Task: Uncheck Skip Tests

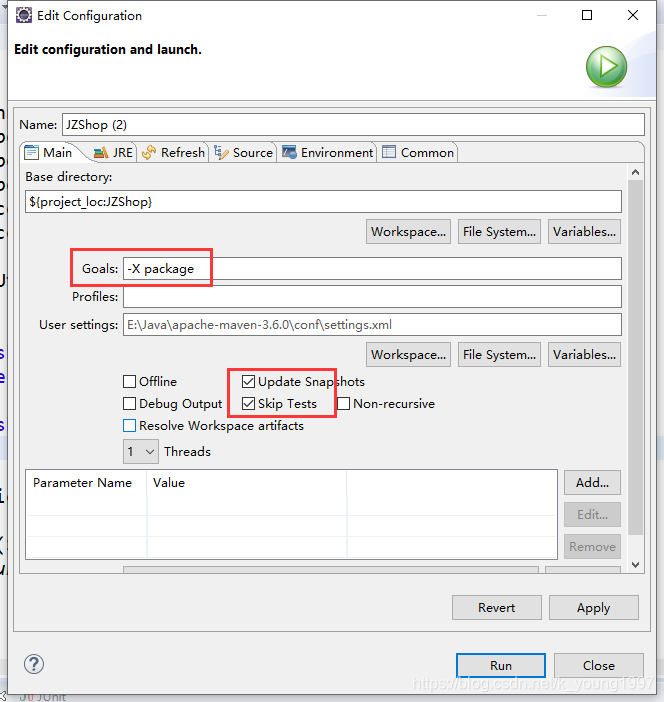Action: tap(248, 403)
